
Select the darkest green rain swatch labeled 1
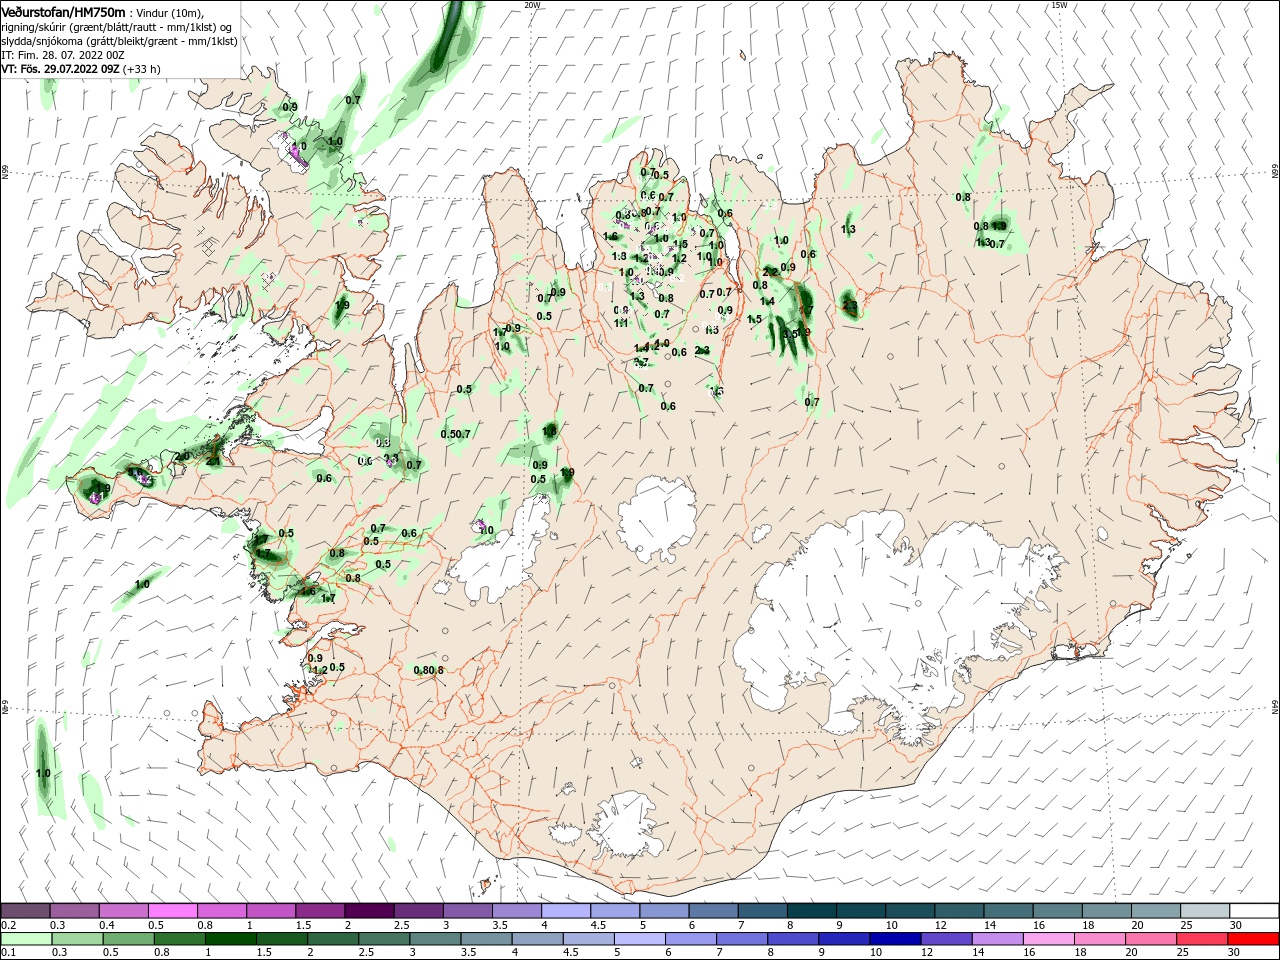pos(230,939)
